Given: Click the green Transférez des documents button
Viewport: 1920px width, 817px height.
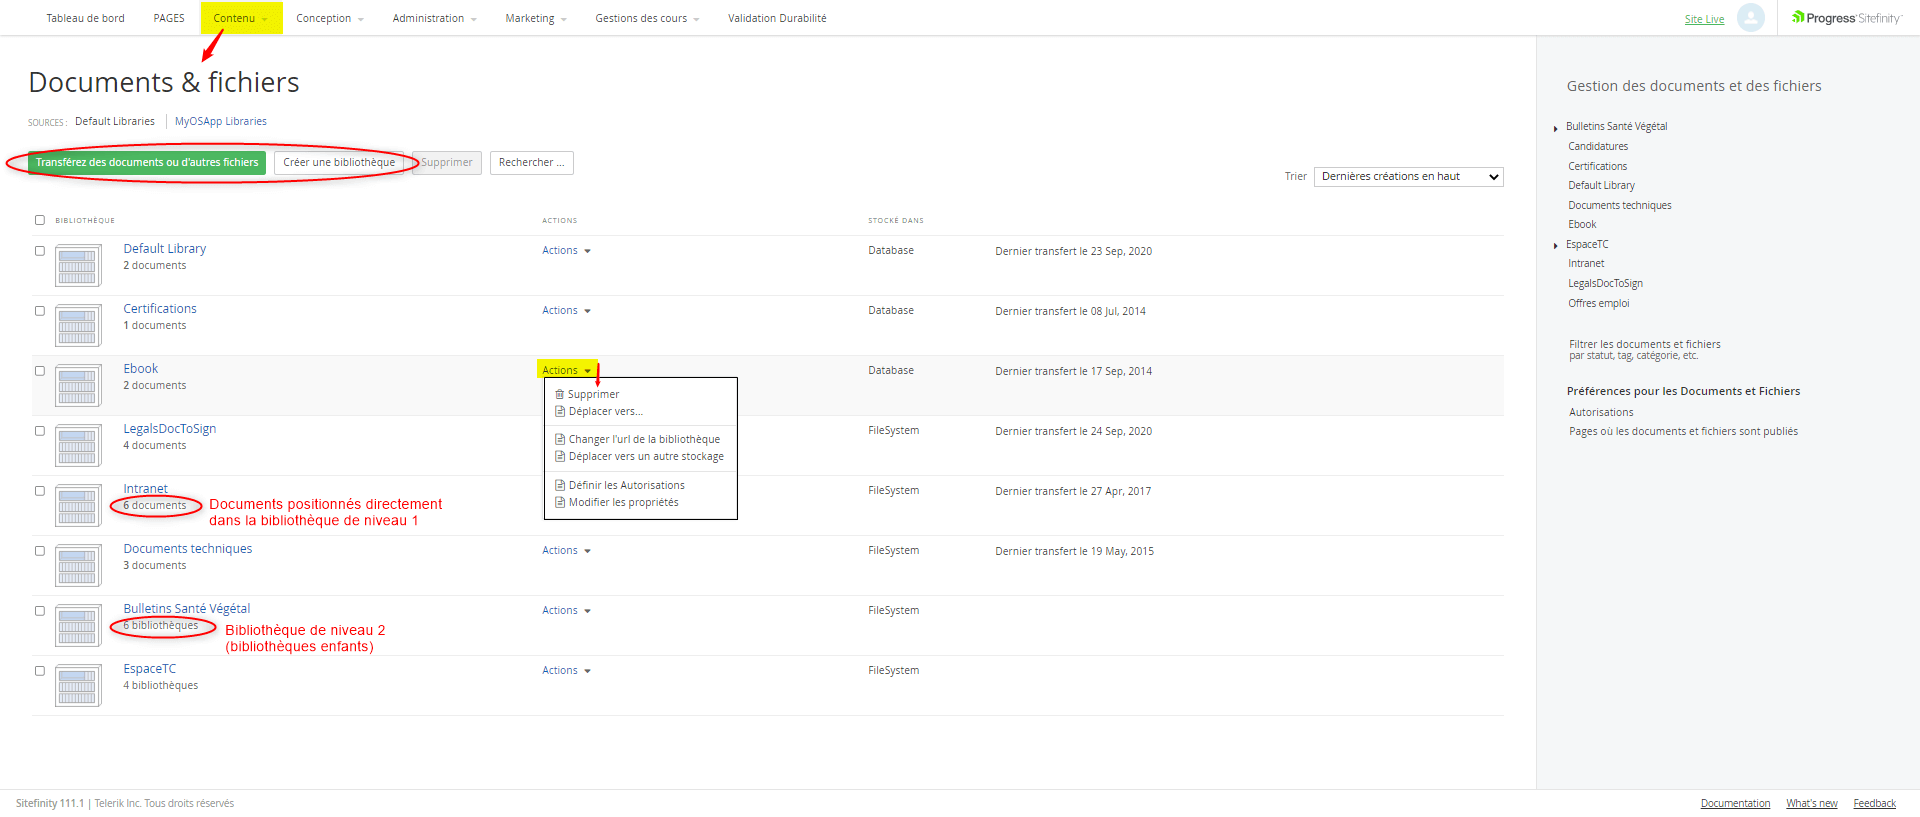Looking at the screenshot, I should pos(147,163).
